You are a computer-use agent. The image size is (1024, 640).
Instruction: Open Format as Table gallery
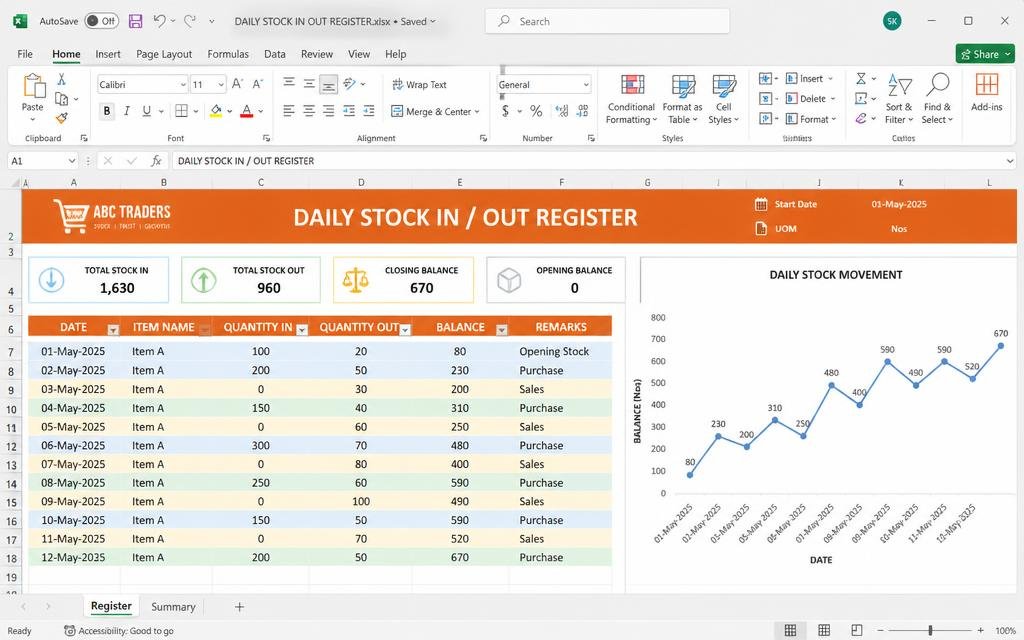pyautogui.click(x=682, y=99)
